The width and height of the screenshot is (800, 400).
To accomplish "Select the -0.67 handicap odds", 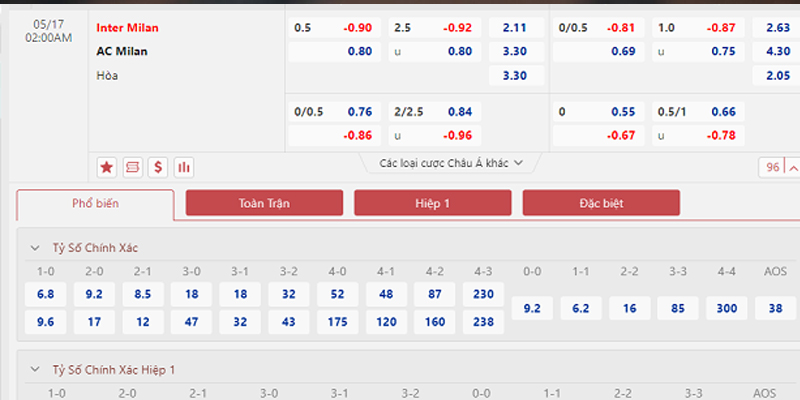I will click(598, 136).
